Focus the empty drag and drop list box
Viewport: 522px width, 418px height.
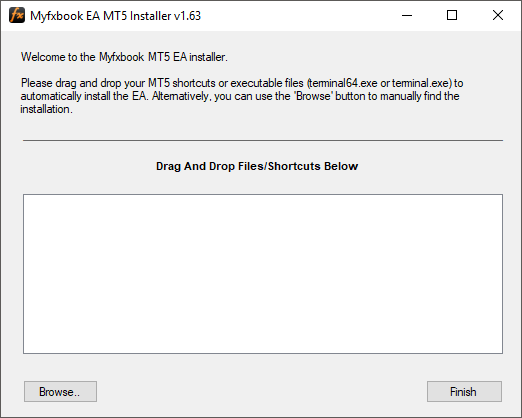(263, 274)
